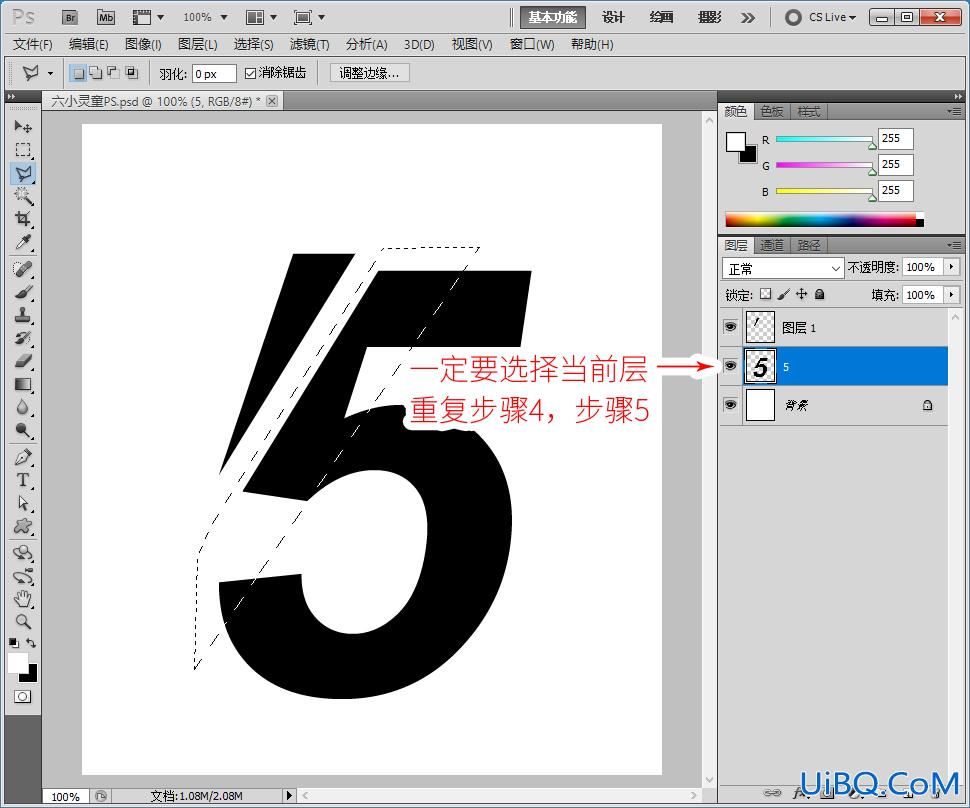Open the opacity (不透明度) slider arrow
The height and width of the screenshot is (808, 970).
pyautogui.click(x=952, y=267)
